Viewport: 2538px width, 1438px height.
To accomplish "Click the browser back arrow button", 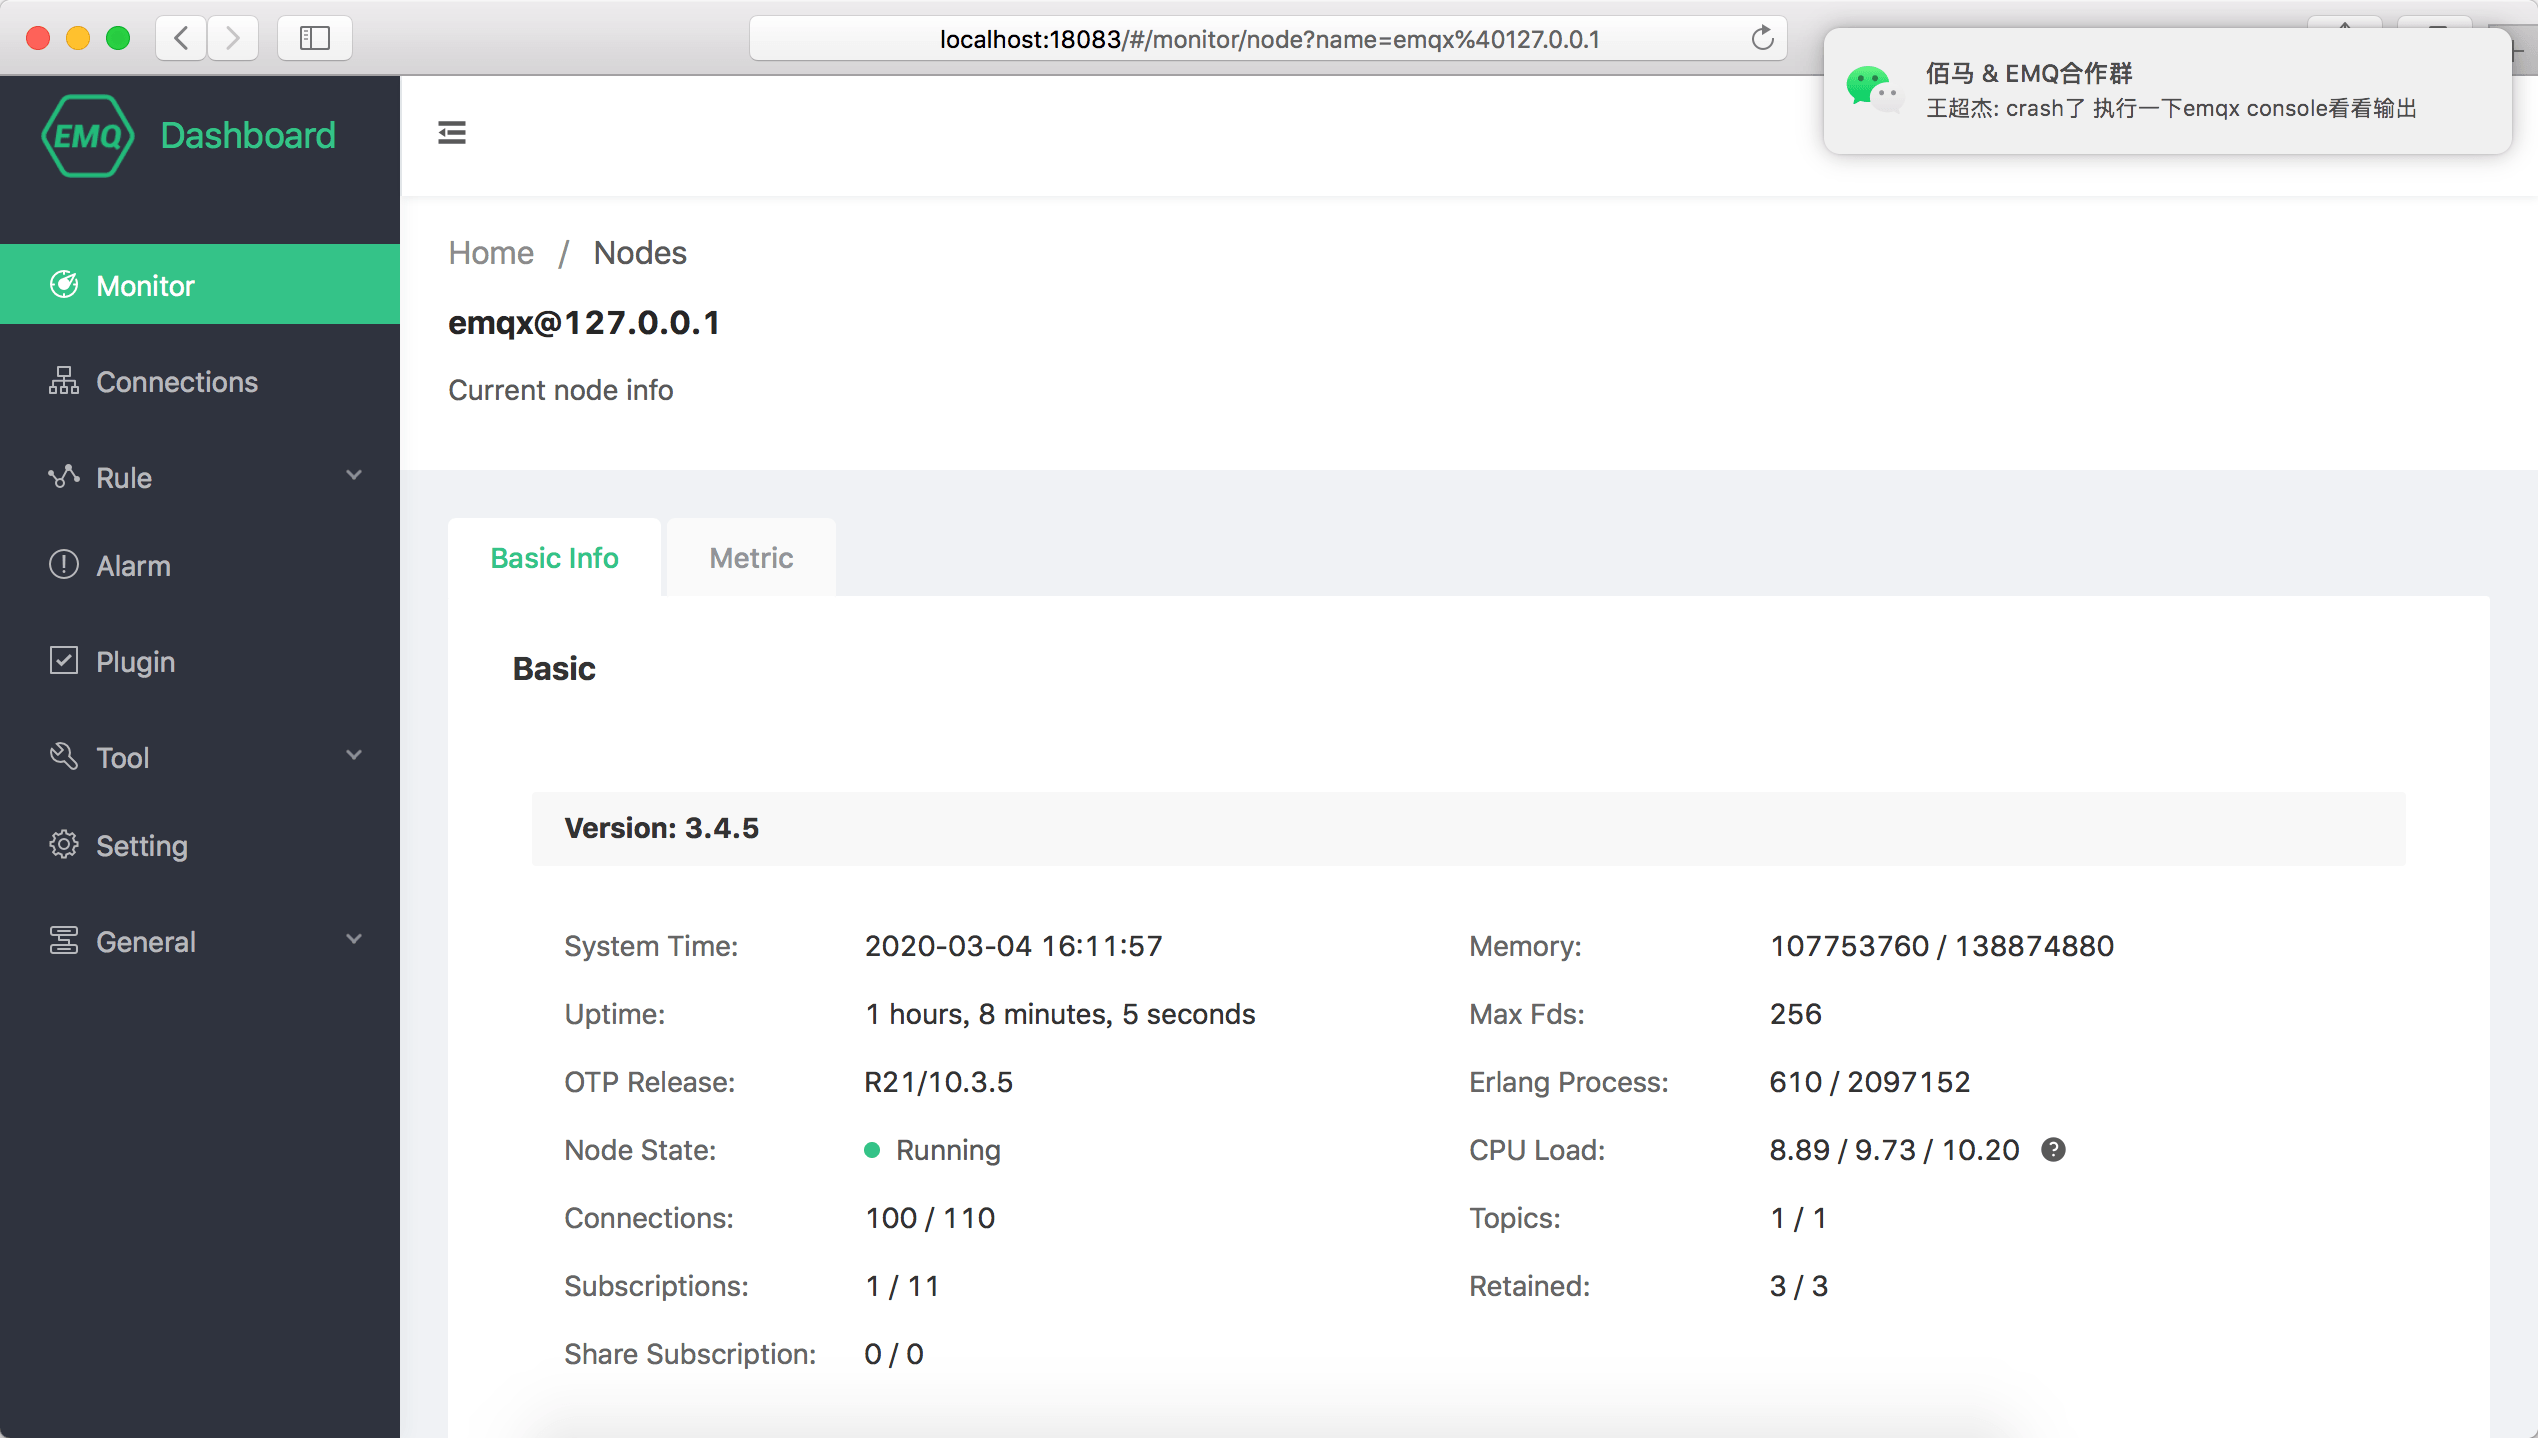I will coord(182,39).
